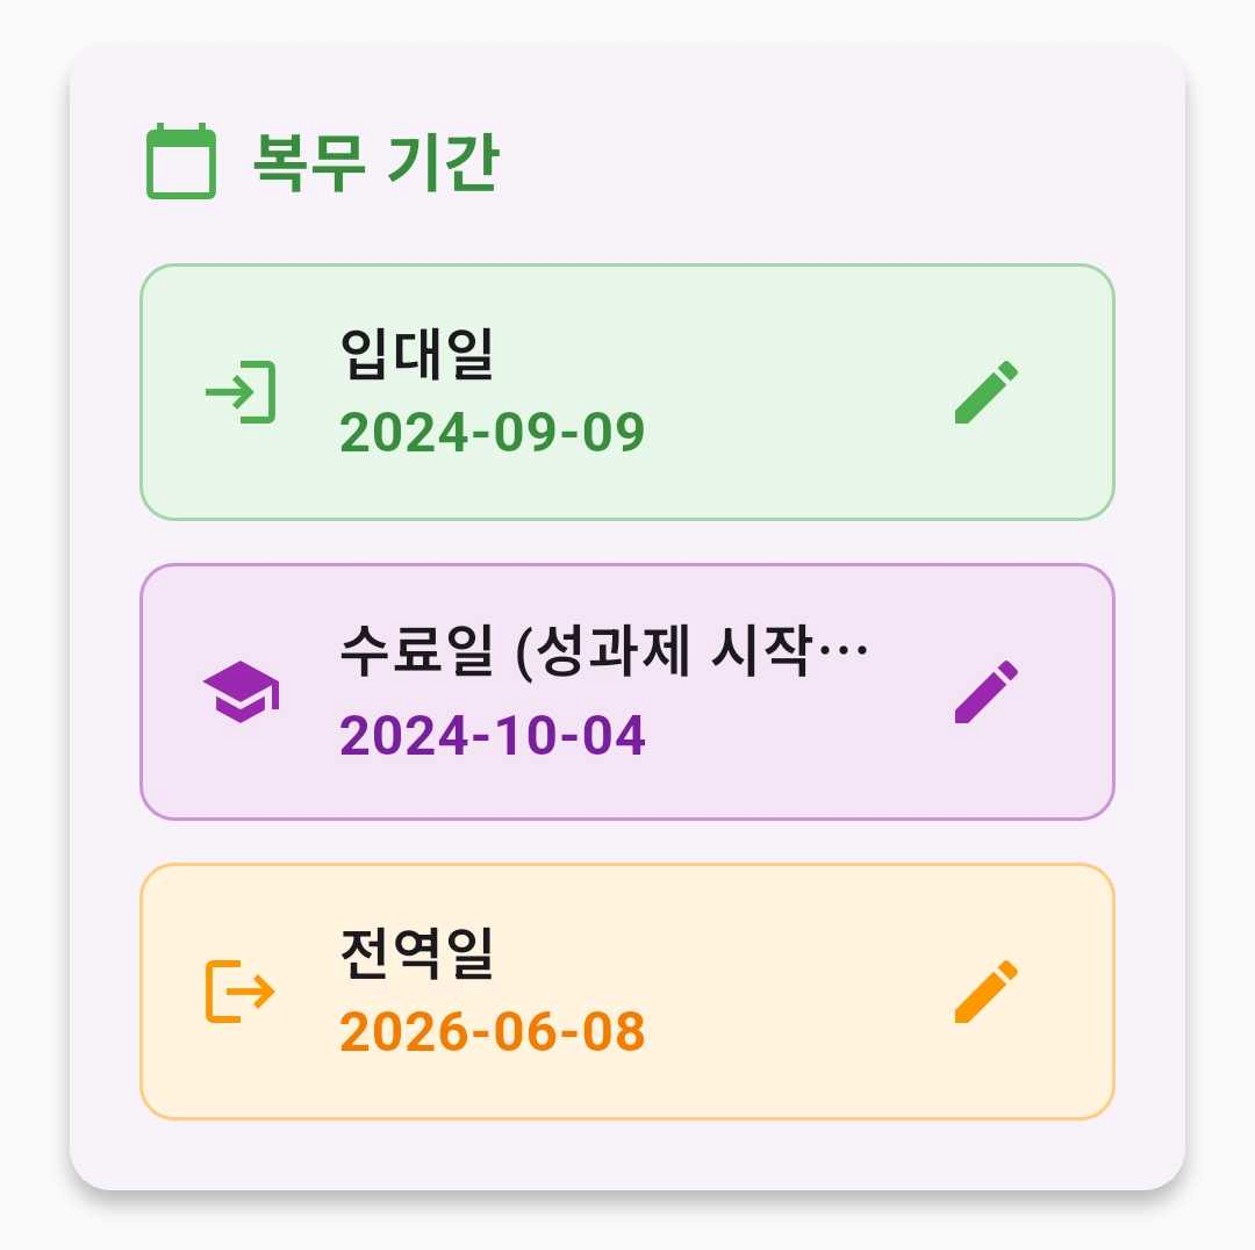This screenshot has height=1250, width=1255.
Task: Open the completion date picker for 2024-10-04
Action: pyautogui.click(x=494, y=738)
